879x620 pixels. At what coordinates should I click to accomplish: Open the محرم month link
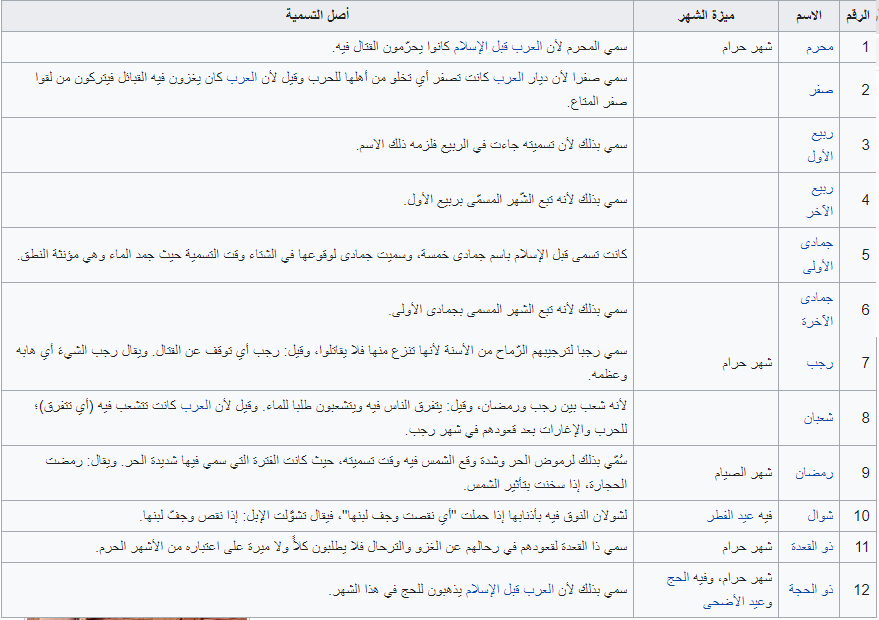click(820, 47)
